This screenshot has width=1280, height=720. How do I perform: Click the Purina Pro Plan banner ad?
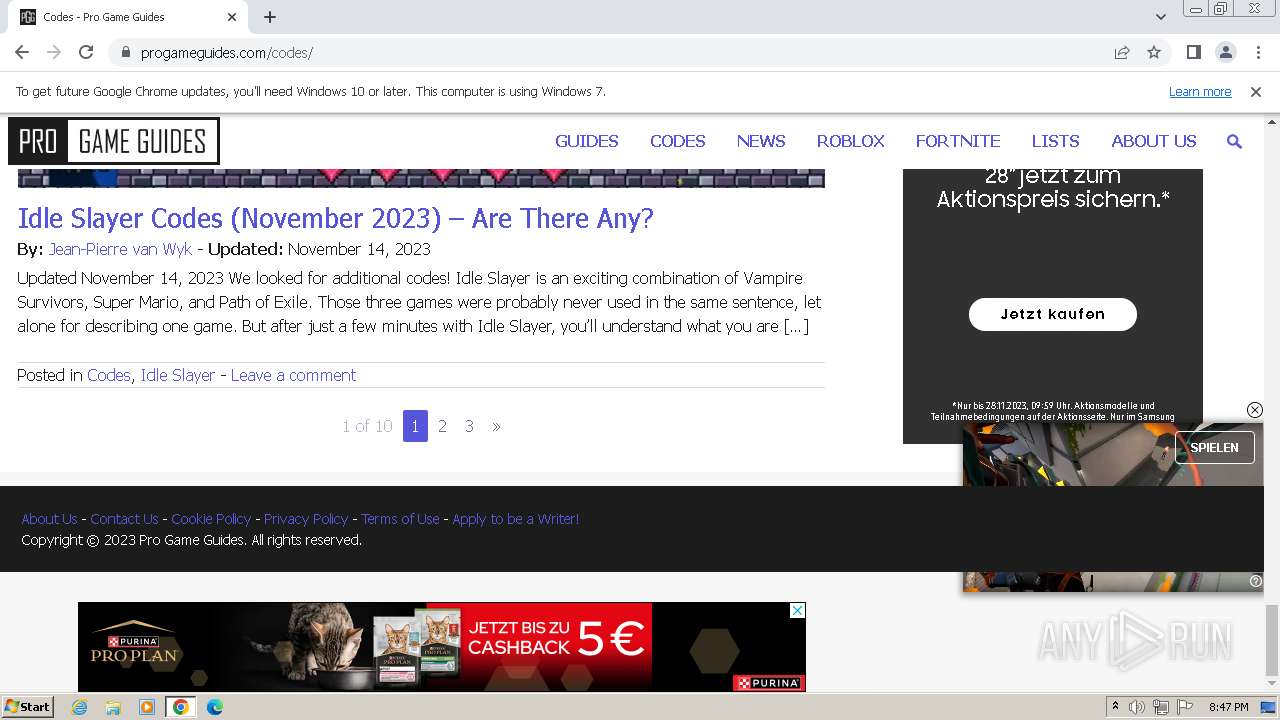pyautogui.click(x=442, y=647)
